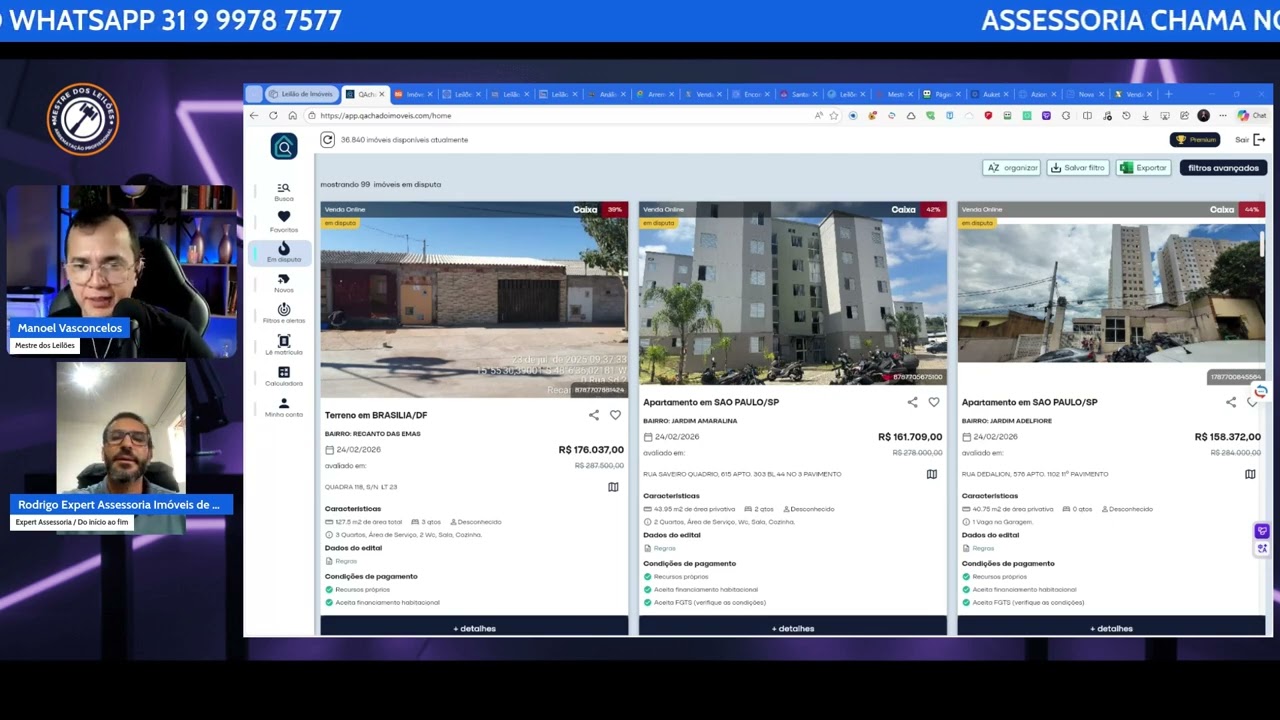Click the price R$ 161.709,00

point(910,437)
